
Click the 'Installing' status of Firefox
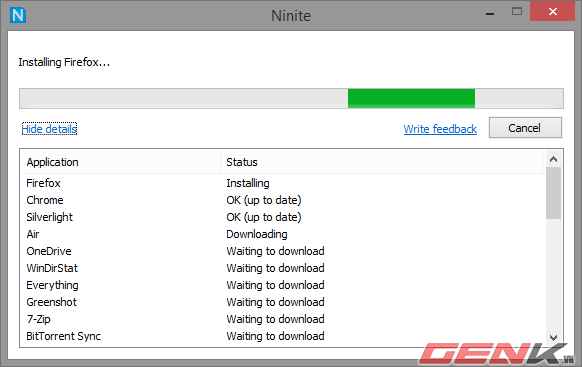pos(248,183)
